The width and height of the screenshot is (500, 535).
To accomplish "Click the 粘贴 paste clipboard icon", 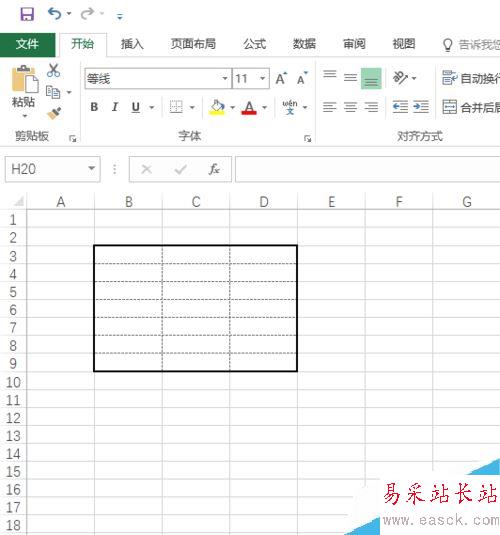I will [25, 79].
